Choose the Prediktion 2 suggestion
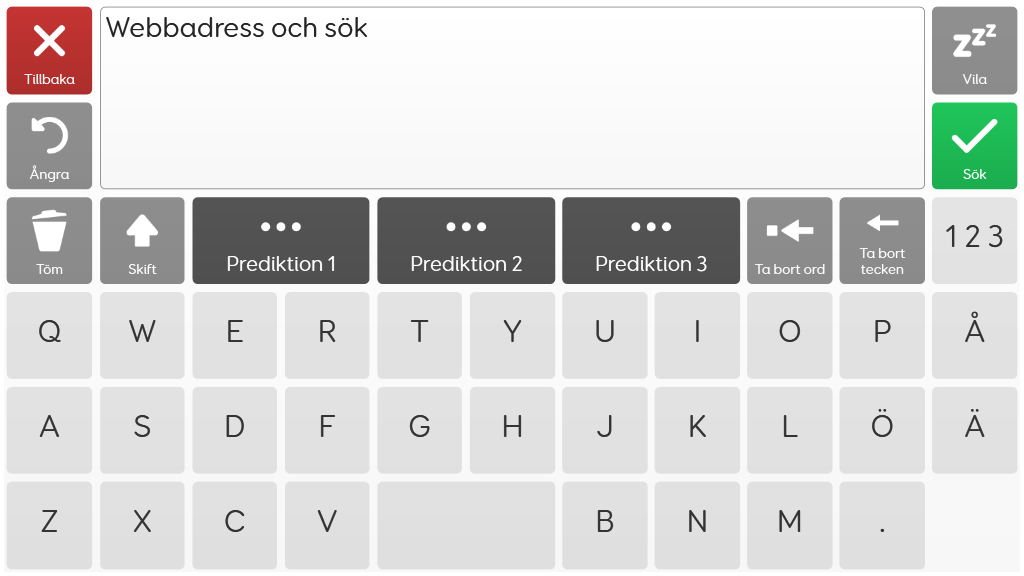The width and height of the screenshot is (1024, 576). point(466,240)
